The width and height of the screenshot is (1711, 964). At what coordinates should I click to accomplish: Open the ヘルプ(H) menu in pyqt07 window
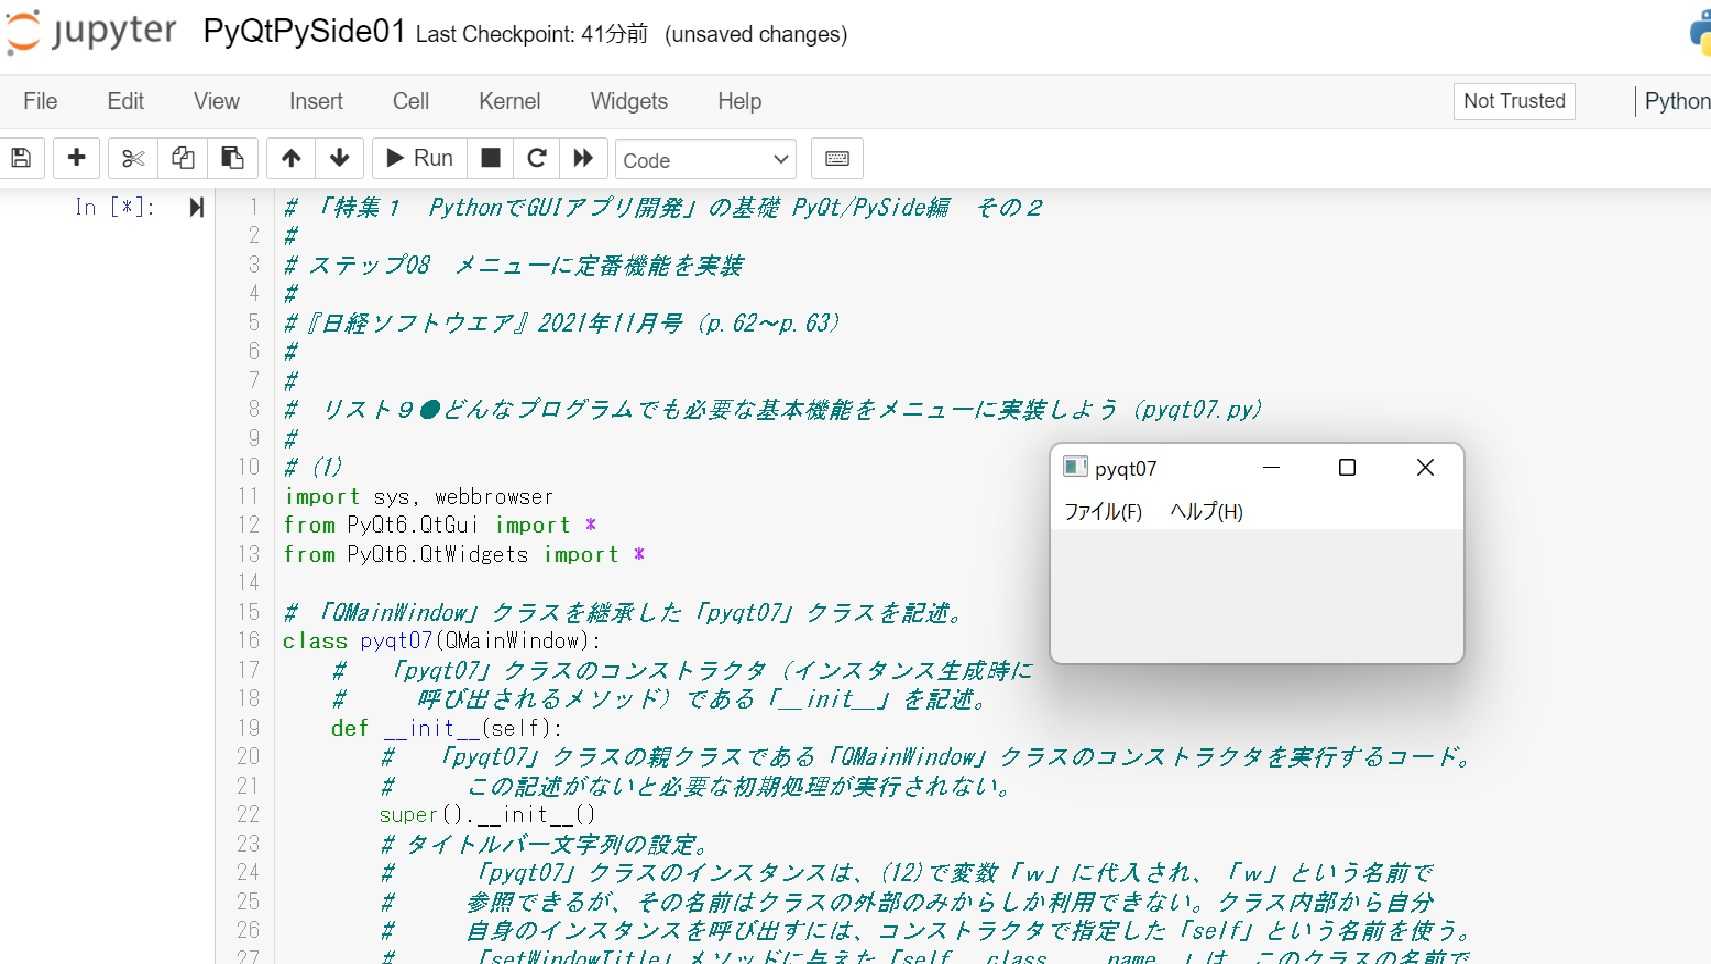tap(1205, 511)
